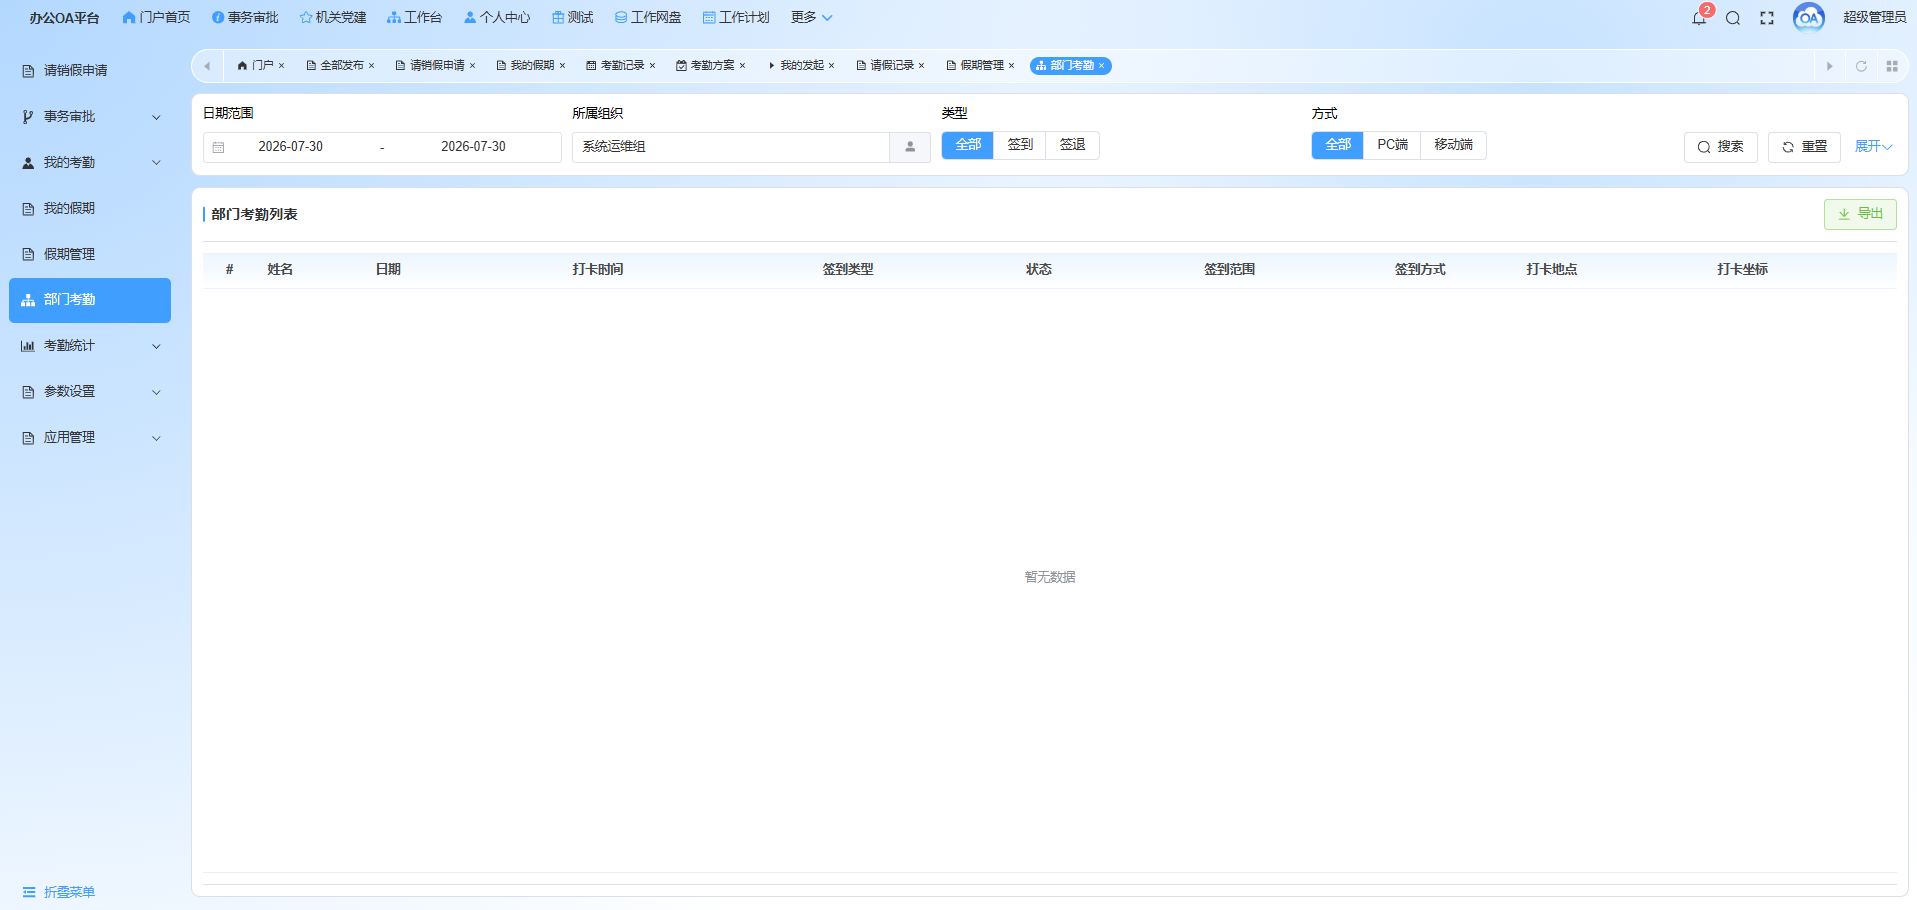Select 全部 under 类型 filter
This screenshot has height=910, width=1917.
(968, 145)
